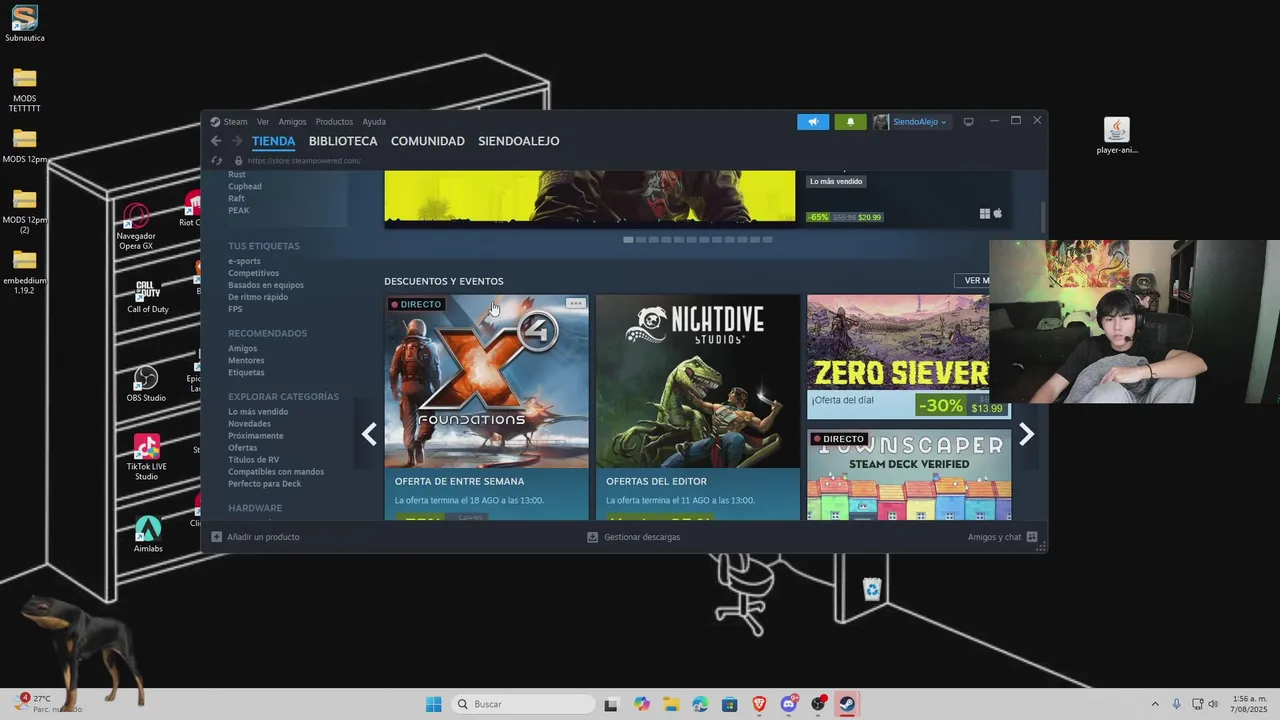Click the Steam taskbar icon
1280x720 pixels.
[847, 704]
